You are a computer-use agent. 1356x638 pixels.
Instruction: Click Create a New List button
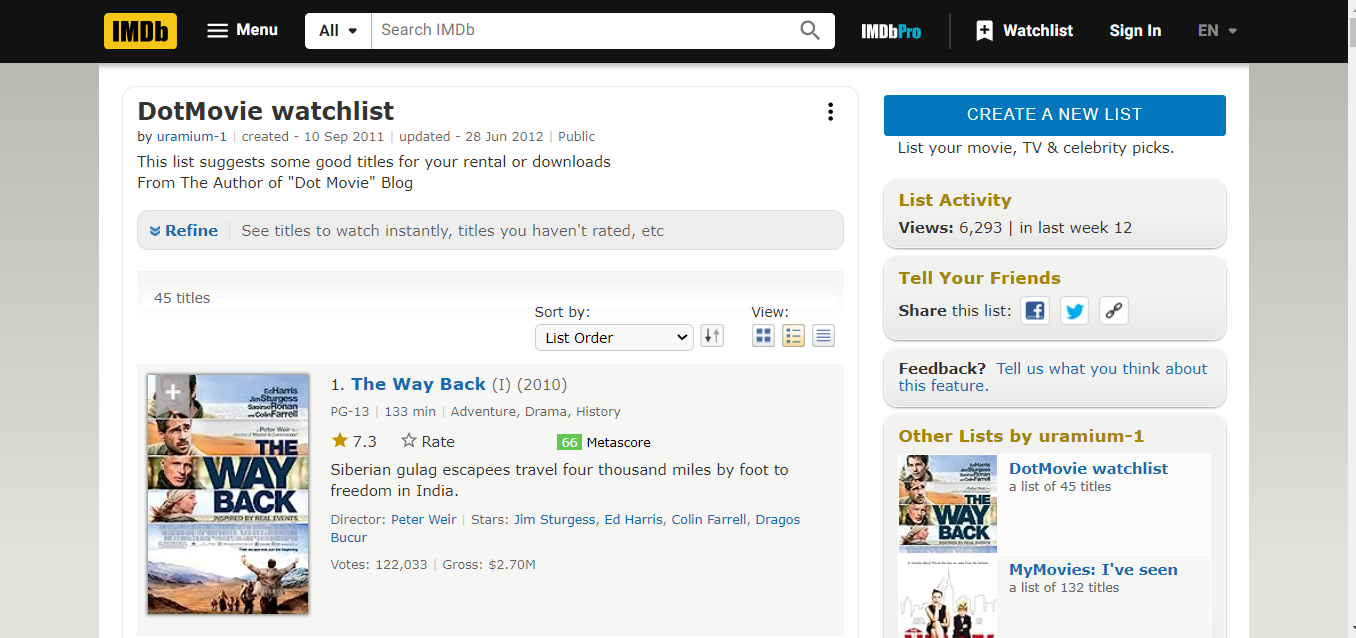[x=1055, y=115]
